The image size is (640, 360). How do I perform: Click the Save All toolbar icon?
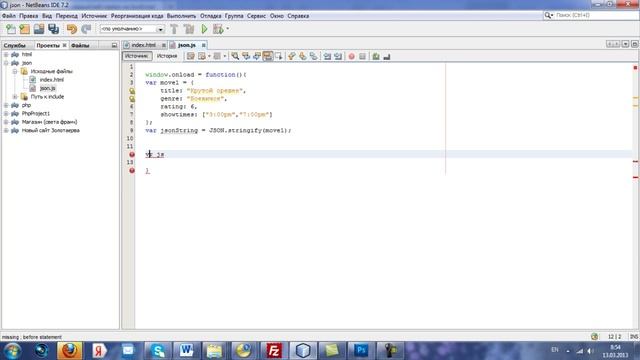click(x=53, y=29)
